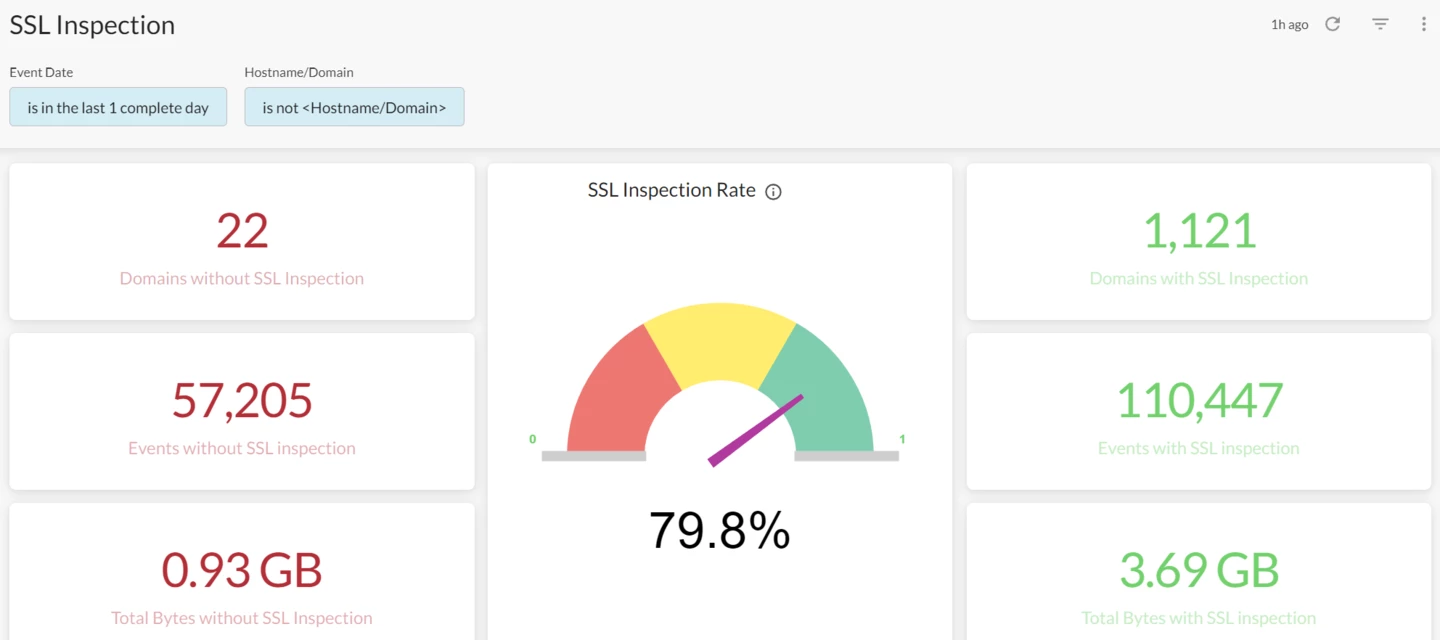Open the dashboard filters icon
The height and width of the screenshot is (640, 1440).
(x=1380, y=24)
